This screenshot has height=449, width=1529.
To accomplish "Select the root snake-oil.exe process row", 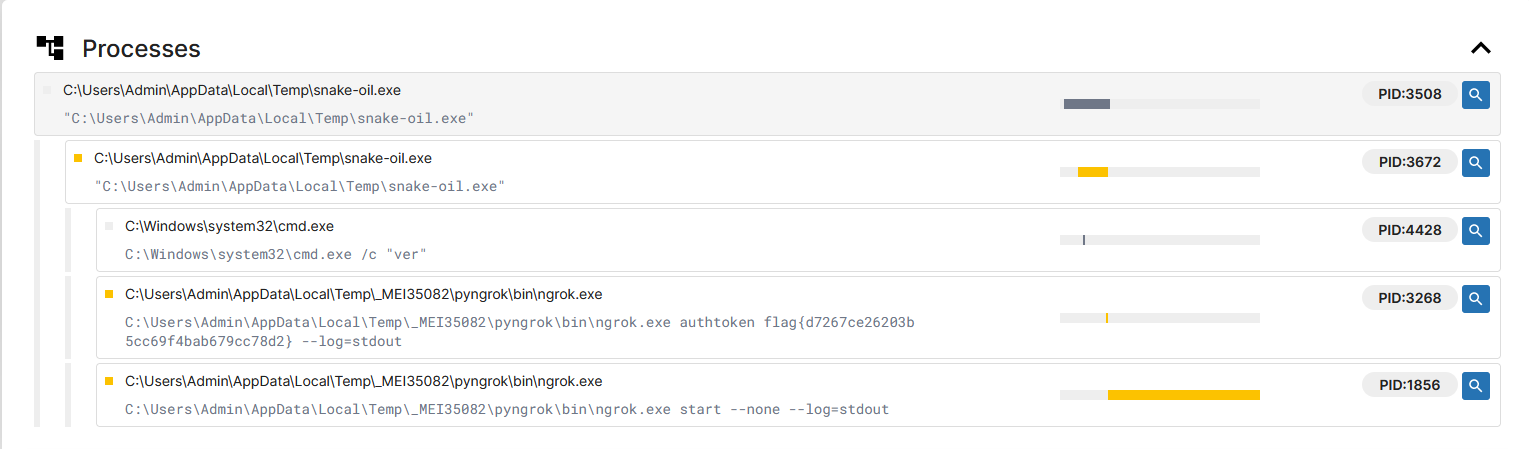I will [232, 90].
